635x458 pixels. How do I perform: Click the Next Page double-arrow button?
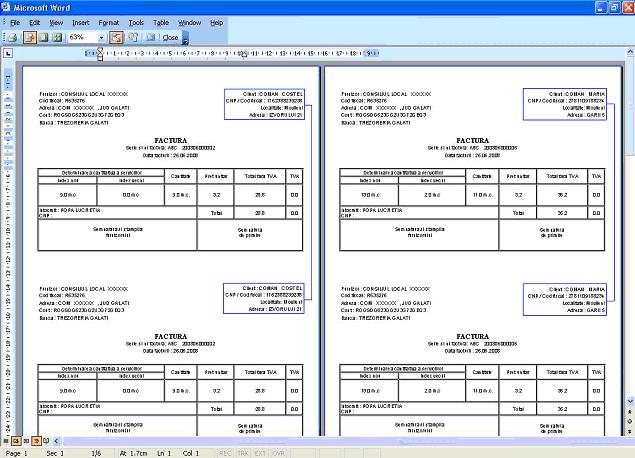[629, 430]
